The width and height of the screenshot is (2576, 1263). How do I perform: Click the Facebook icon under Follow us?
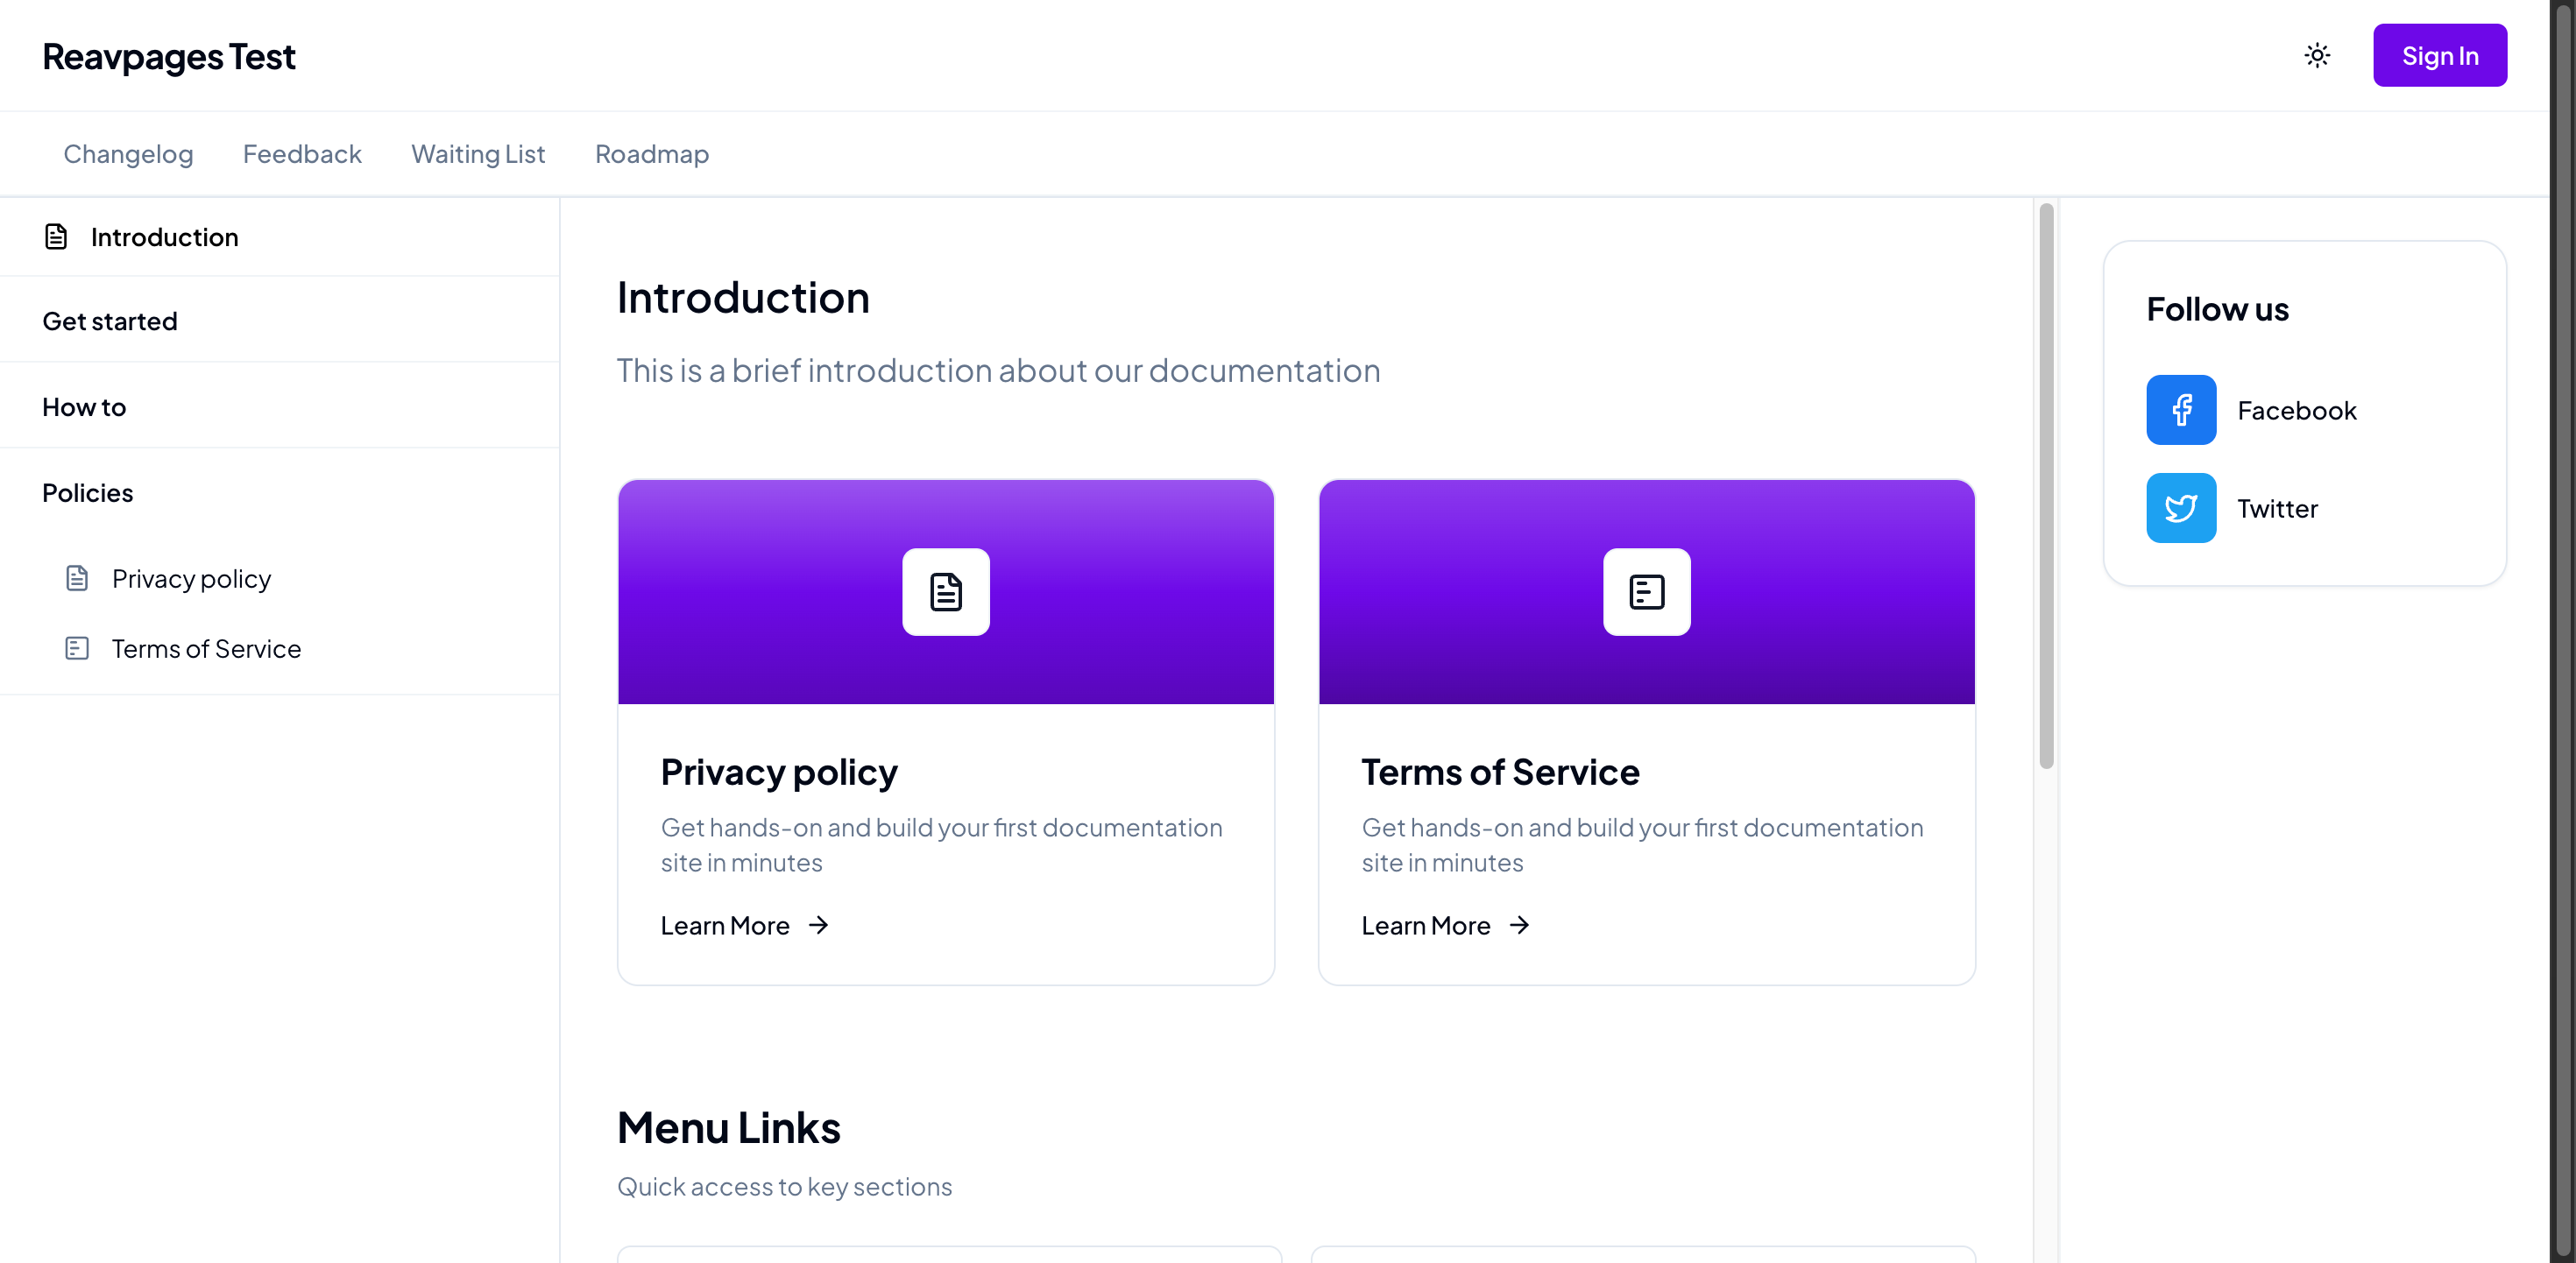[2182, 409]
